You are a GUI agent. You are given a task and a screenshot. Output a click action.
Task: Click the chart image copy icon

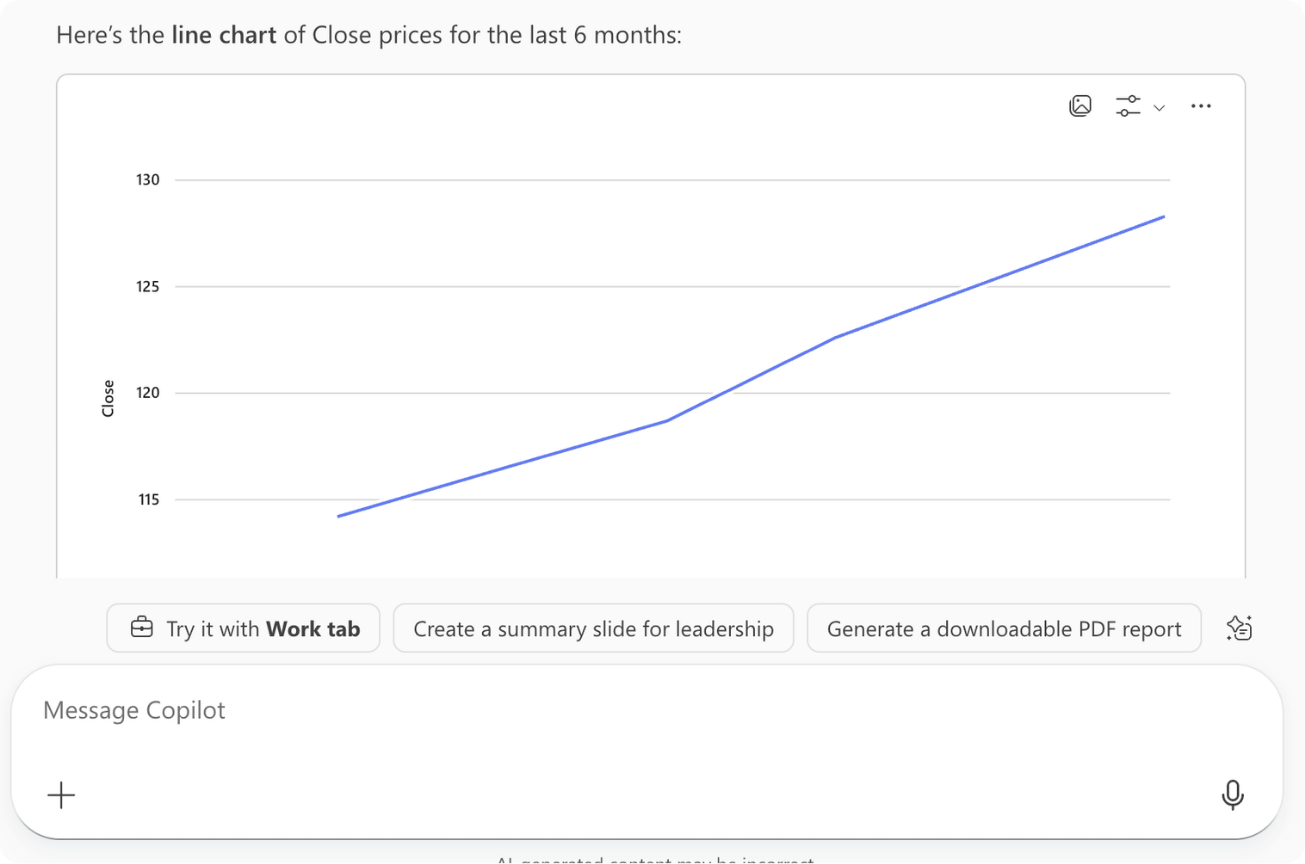coord(1080,106)
